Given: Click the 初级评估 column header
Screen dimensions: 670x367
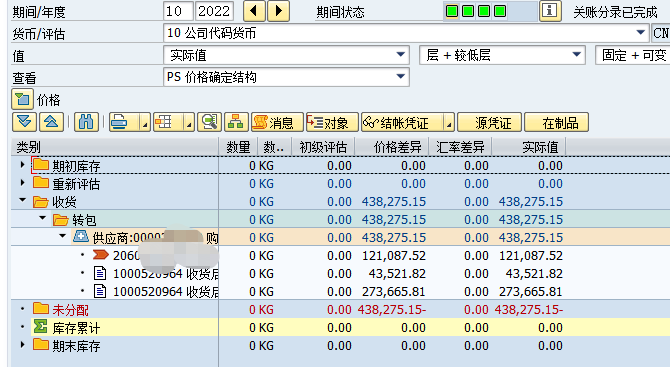Looking at the screenshot, I should pos(323,147).
